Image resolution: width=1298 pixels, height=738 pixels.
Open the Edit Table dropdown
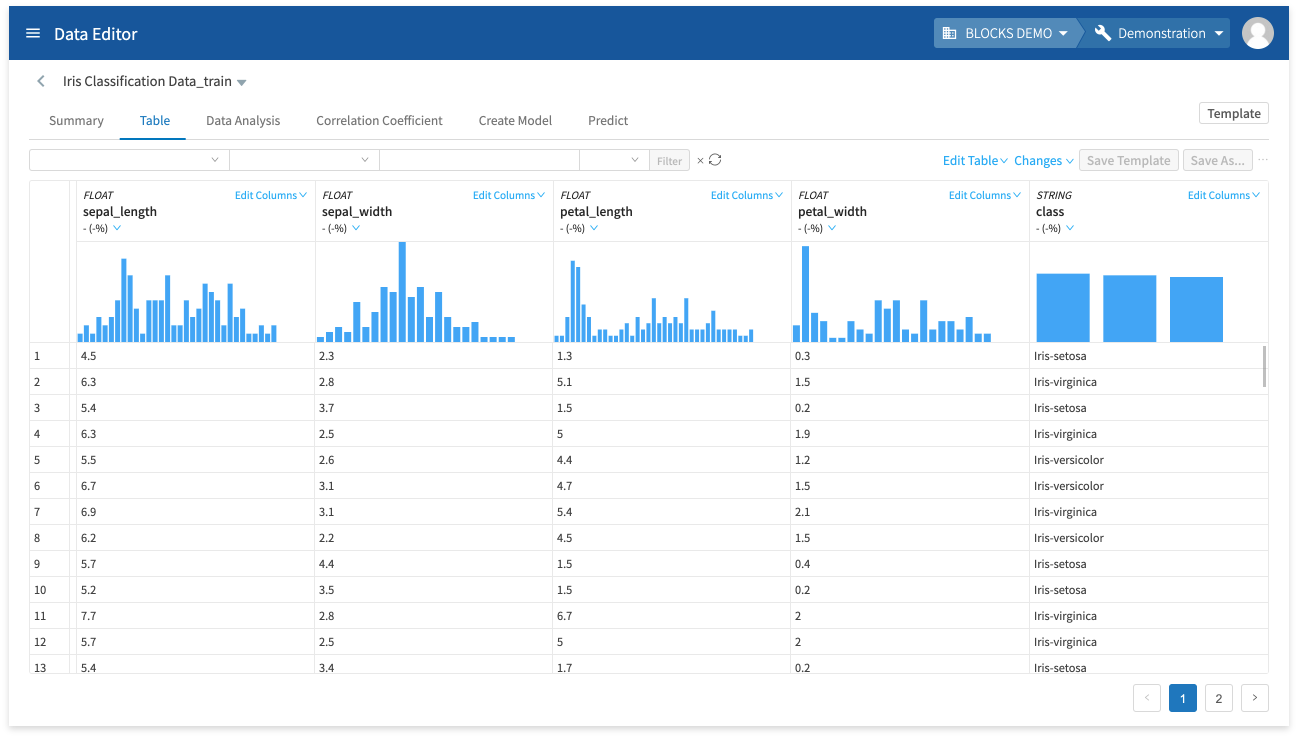pos(975,160)
